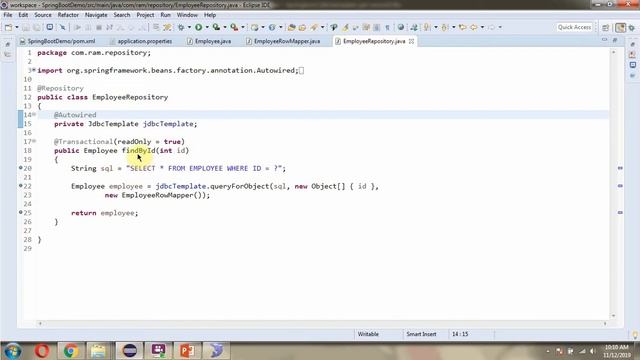Screen dimensions: 640x360
Task: Open the Help menu
Action: pos(210,15)
